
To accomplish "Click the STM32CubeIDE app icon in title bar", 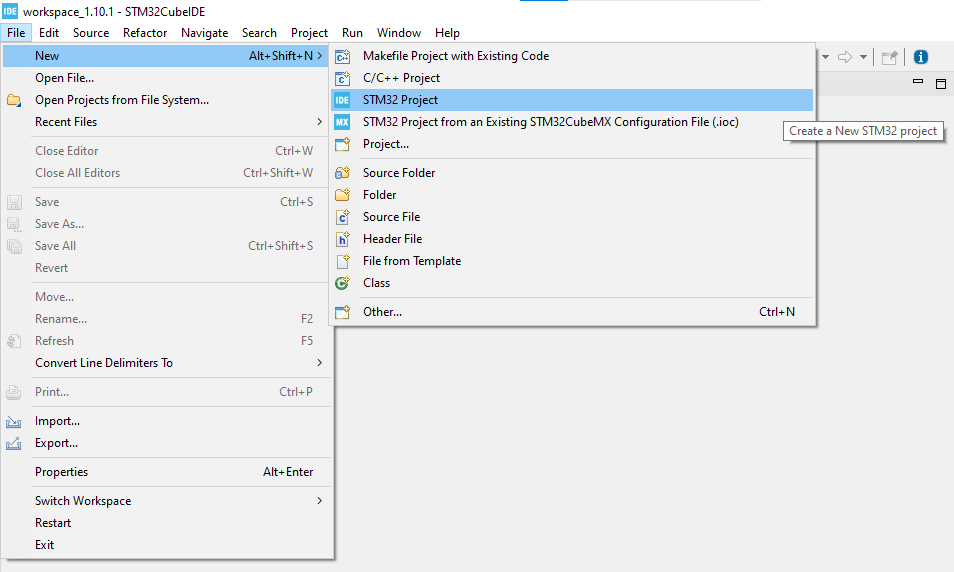I will pos(10,11).
